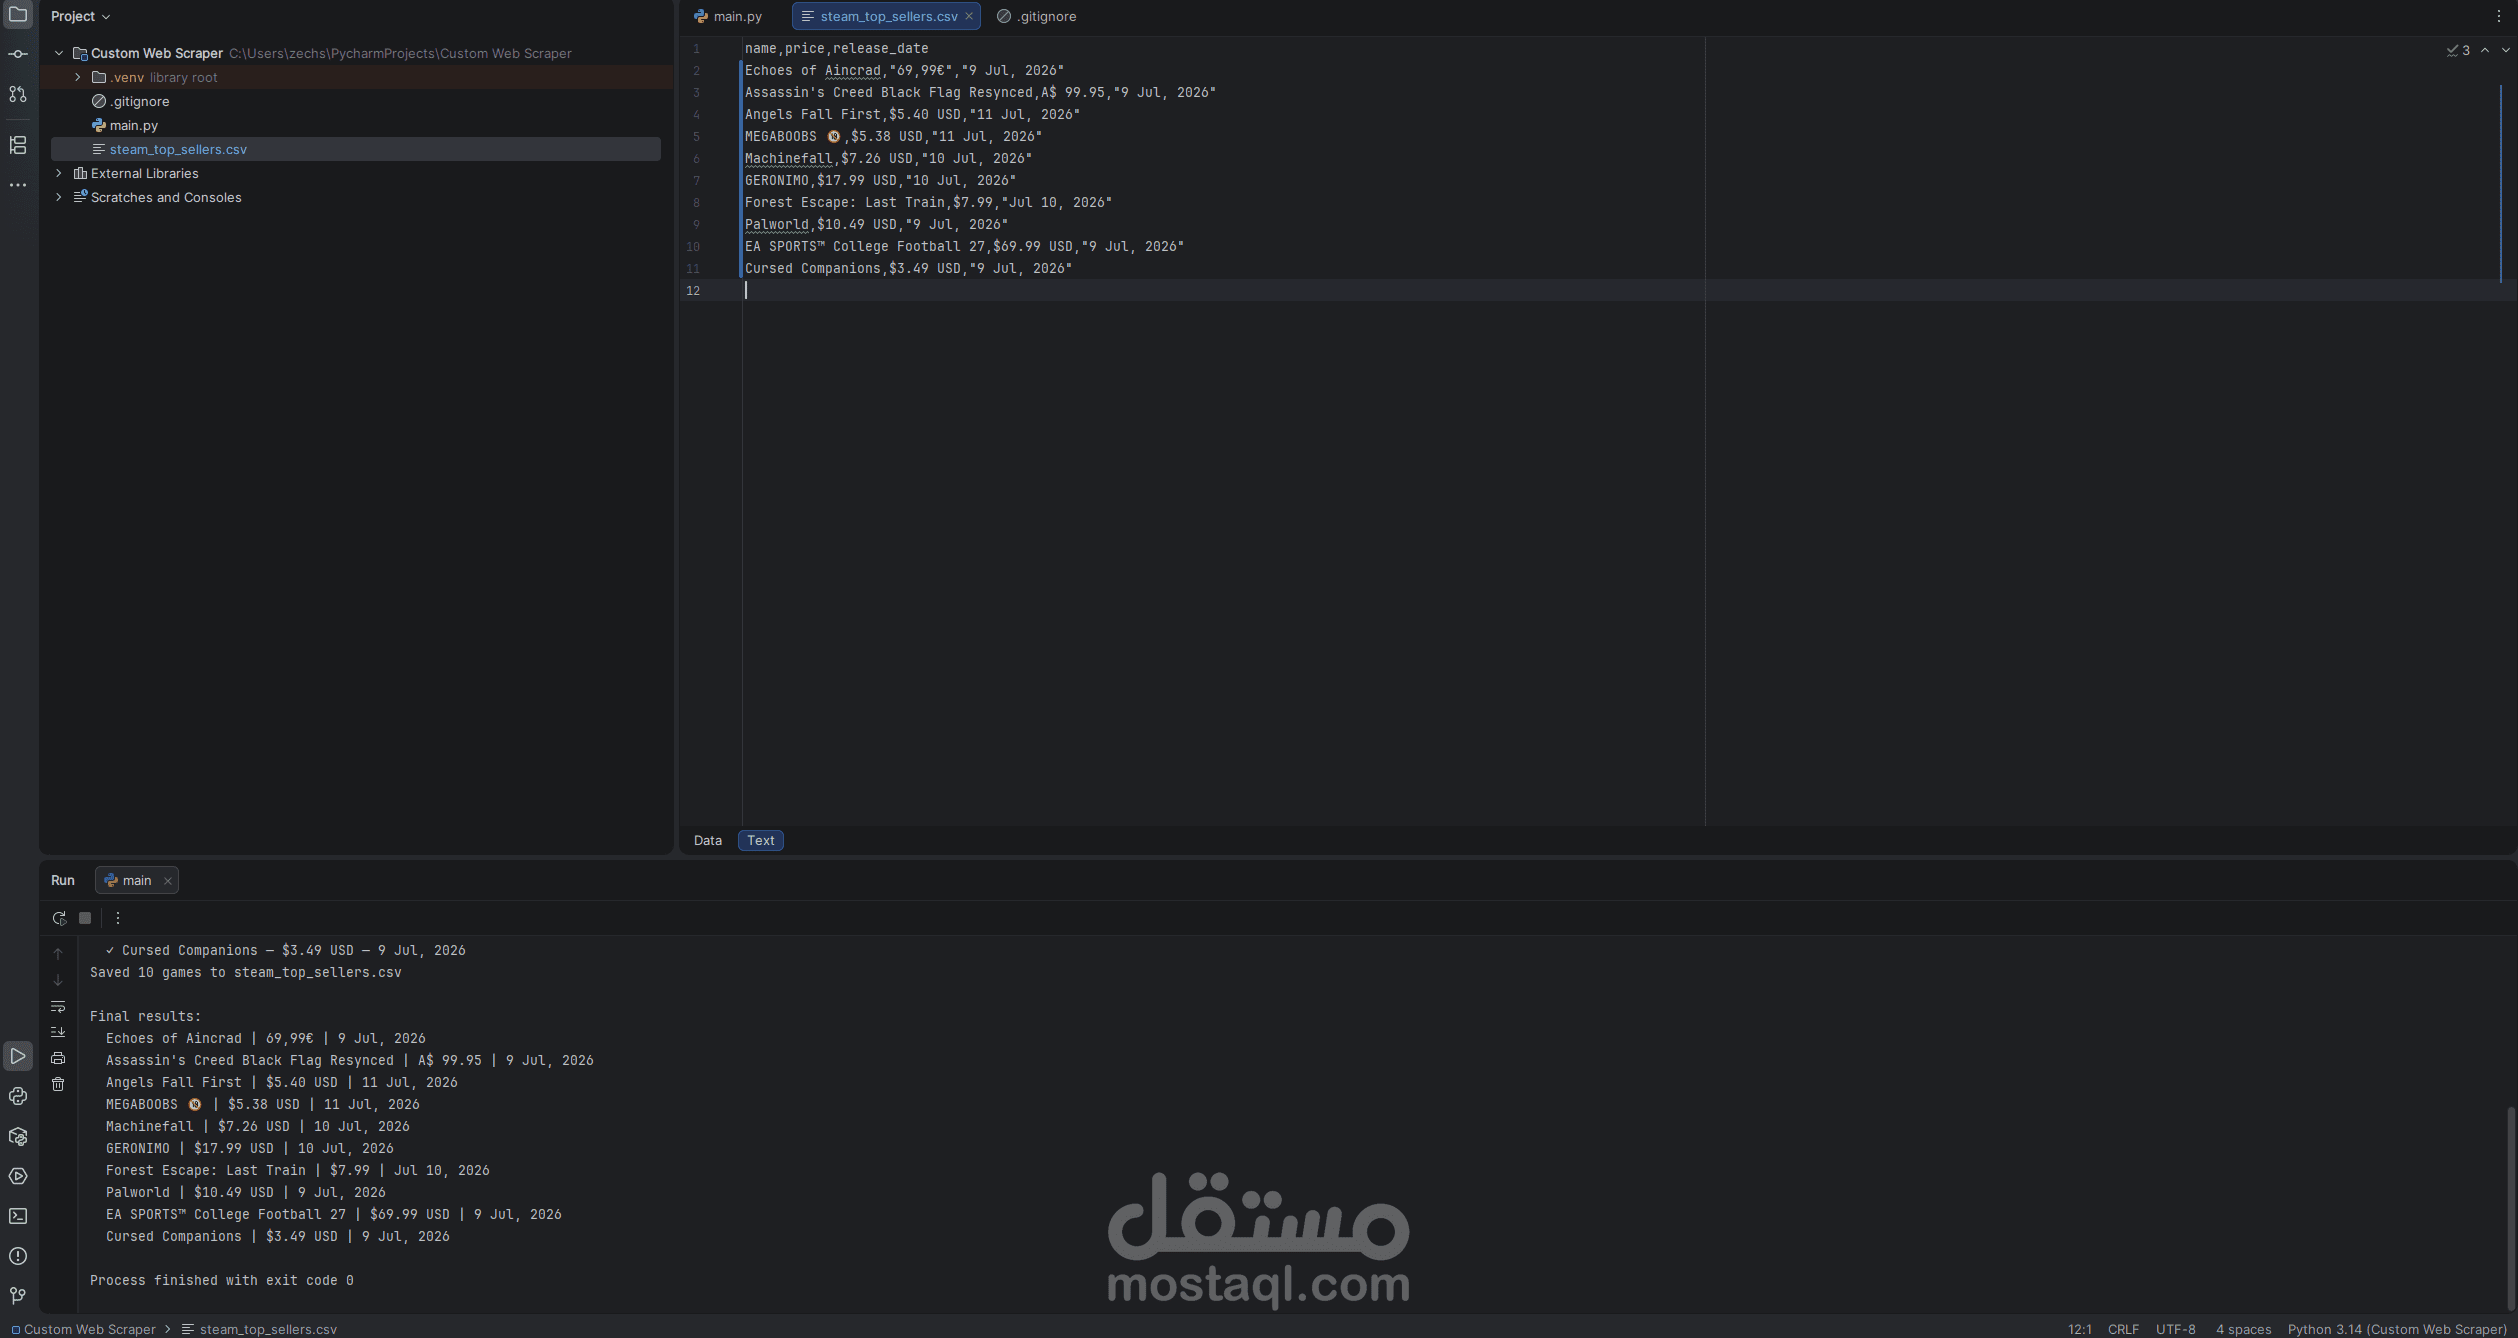Click the 12:1 line column indicator
Viewport: 2518px width, 1338px height.
2080,1329
